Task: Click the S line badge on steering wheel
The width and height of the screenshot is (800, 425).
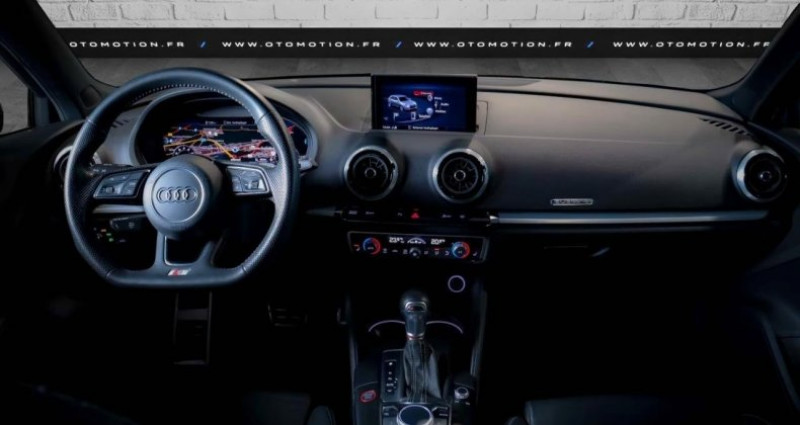Action: tap(179, 271)
